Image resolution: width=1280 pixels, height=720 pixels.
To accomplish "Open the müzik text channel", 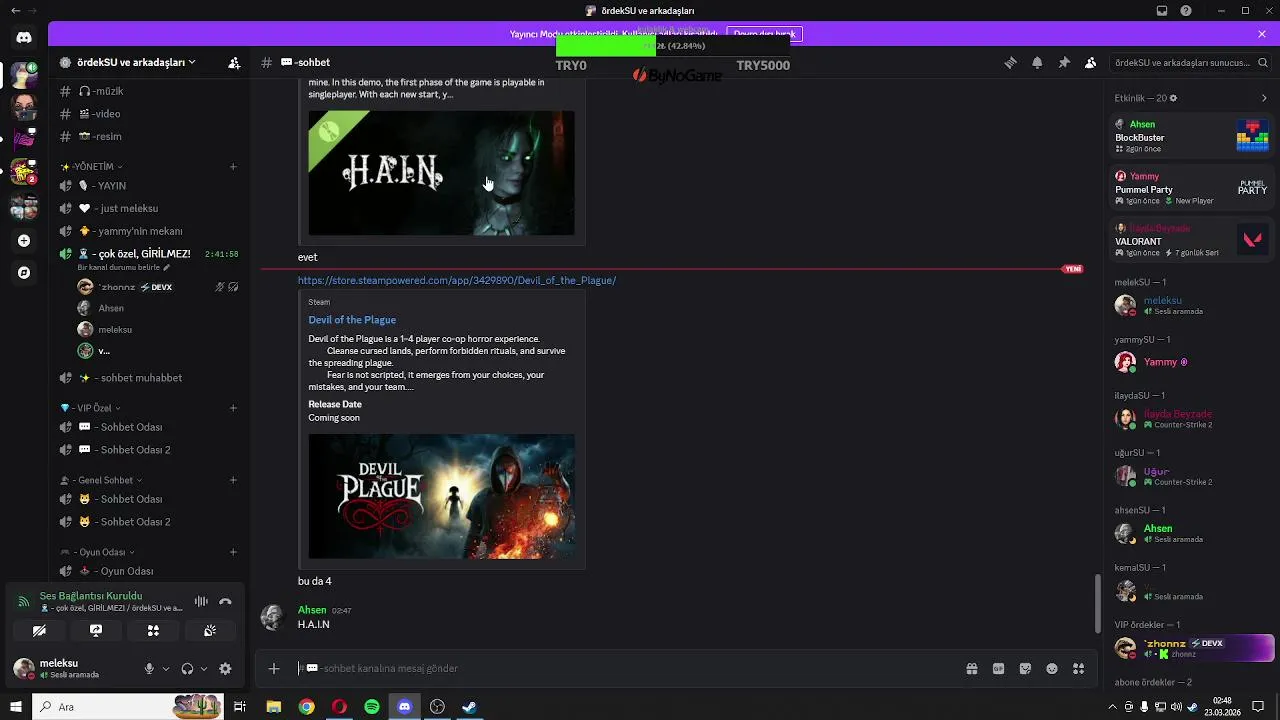I will point(150,91).
